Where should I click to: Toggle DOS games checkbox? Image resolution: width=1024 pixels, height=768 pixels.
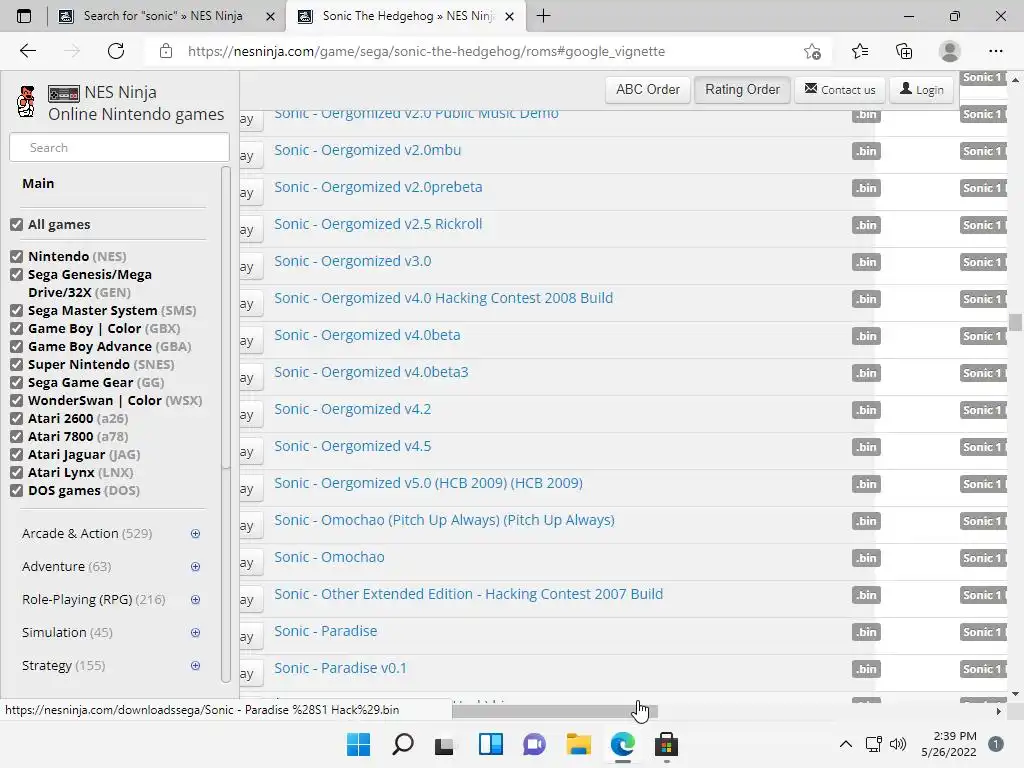17,490
